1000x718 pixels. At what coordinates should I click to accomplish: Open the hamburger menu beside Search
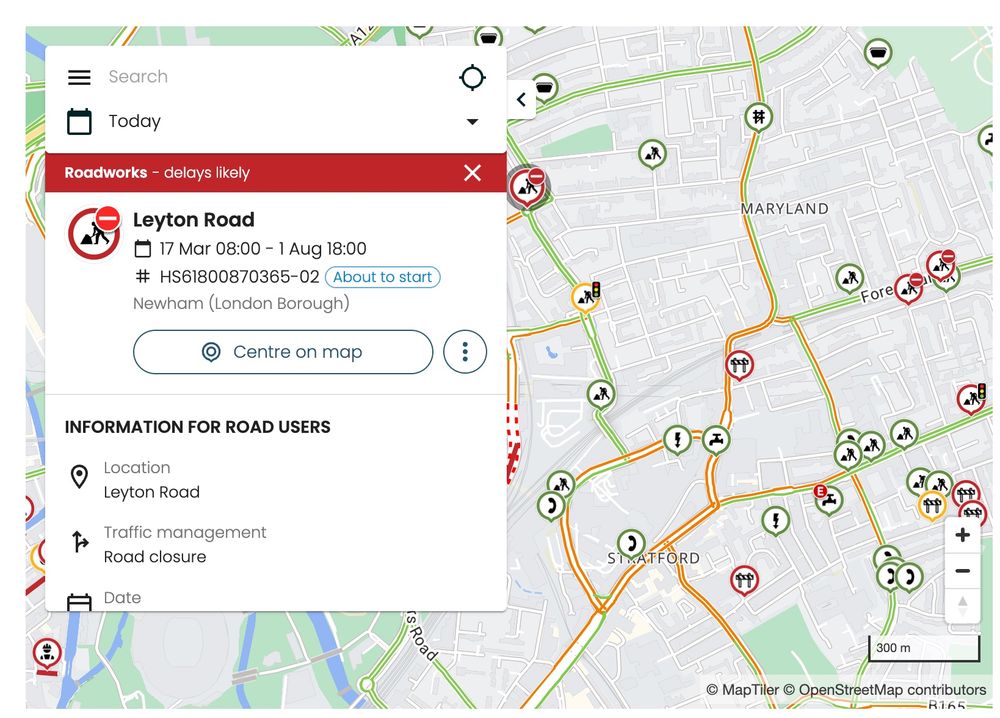(79, 77)
